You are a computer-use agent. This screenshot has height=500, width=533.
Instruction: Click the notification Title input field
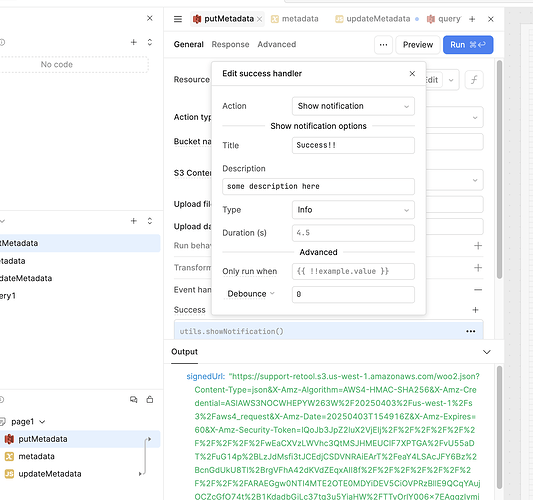click(x=353, y=145)
